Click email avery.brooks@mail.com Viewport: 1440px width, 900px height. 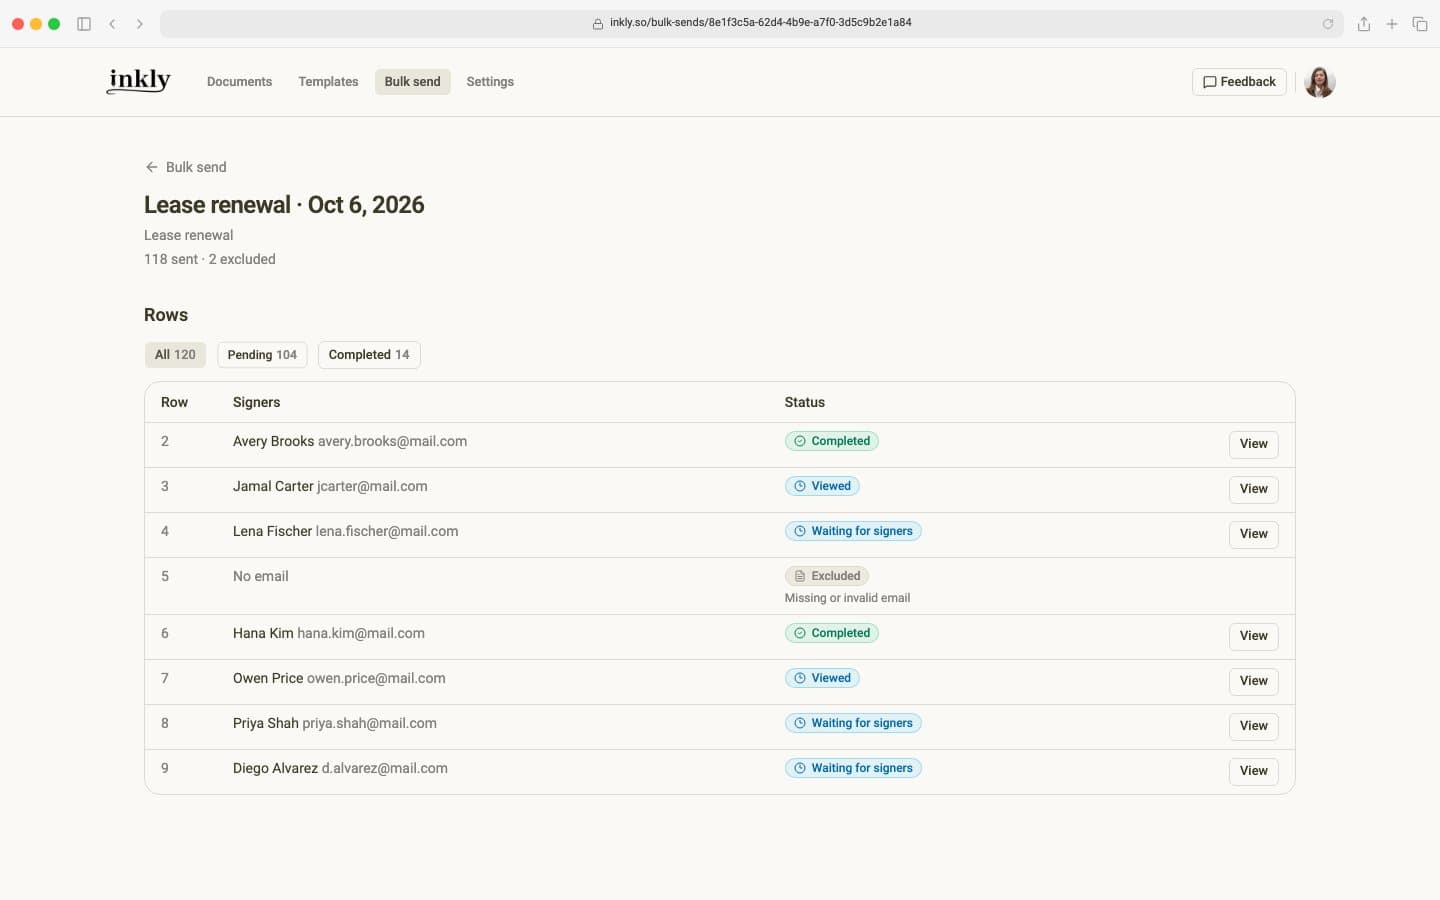[392, 441]
